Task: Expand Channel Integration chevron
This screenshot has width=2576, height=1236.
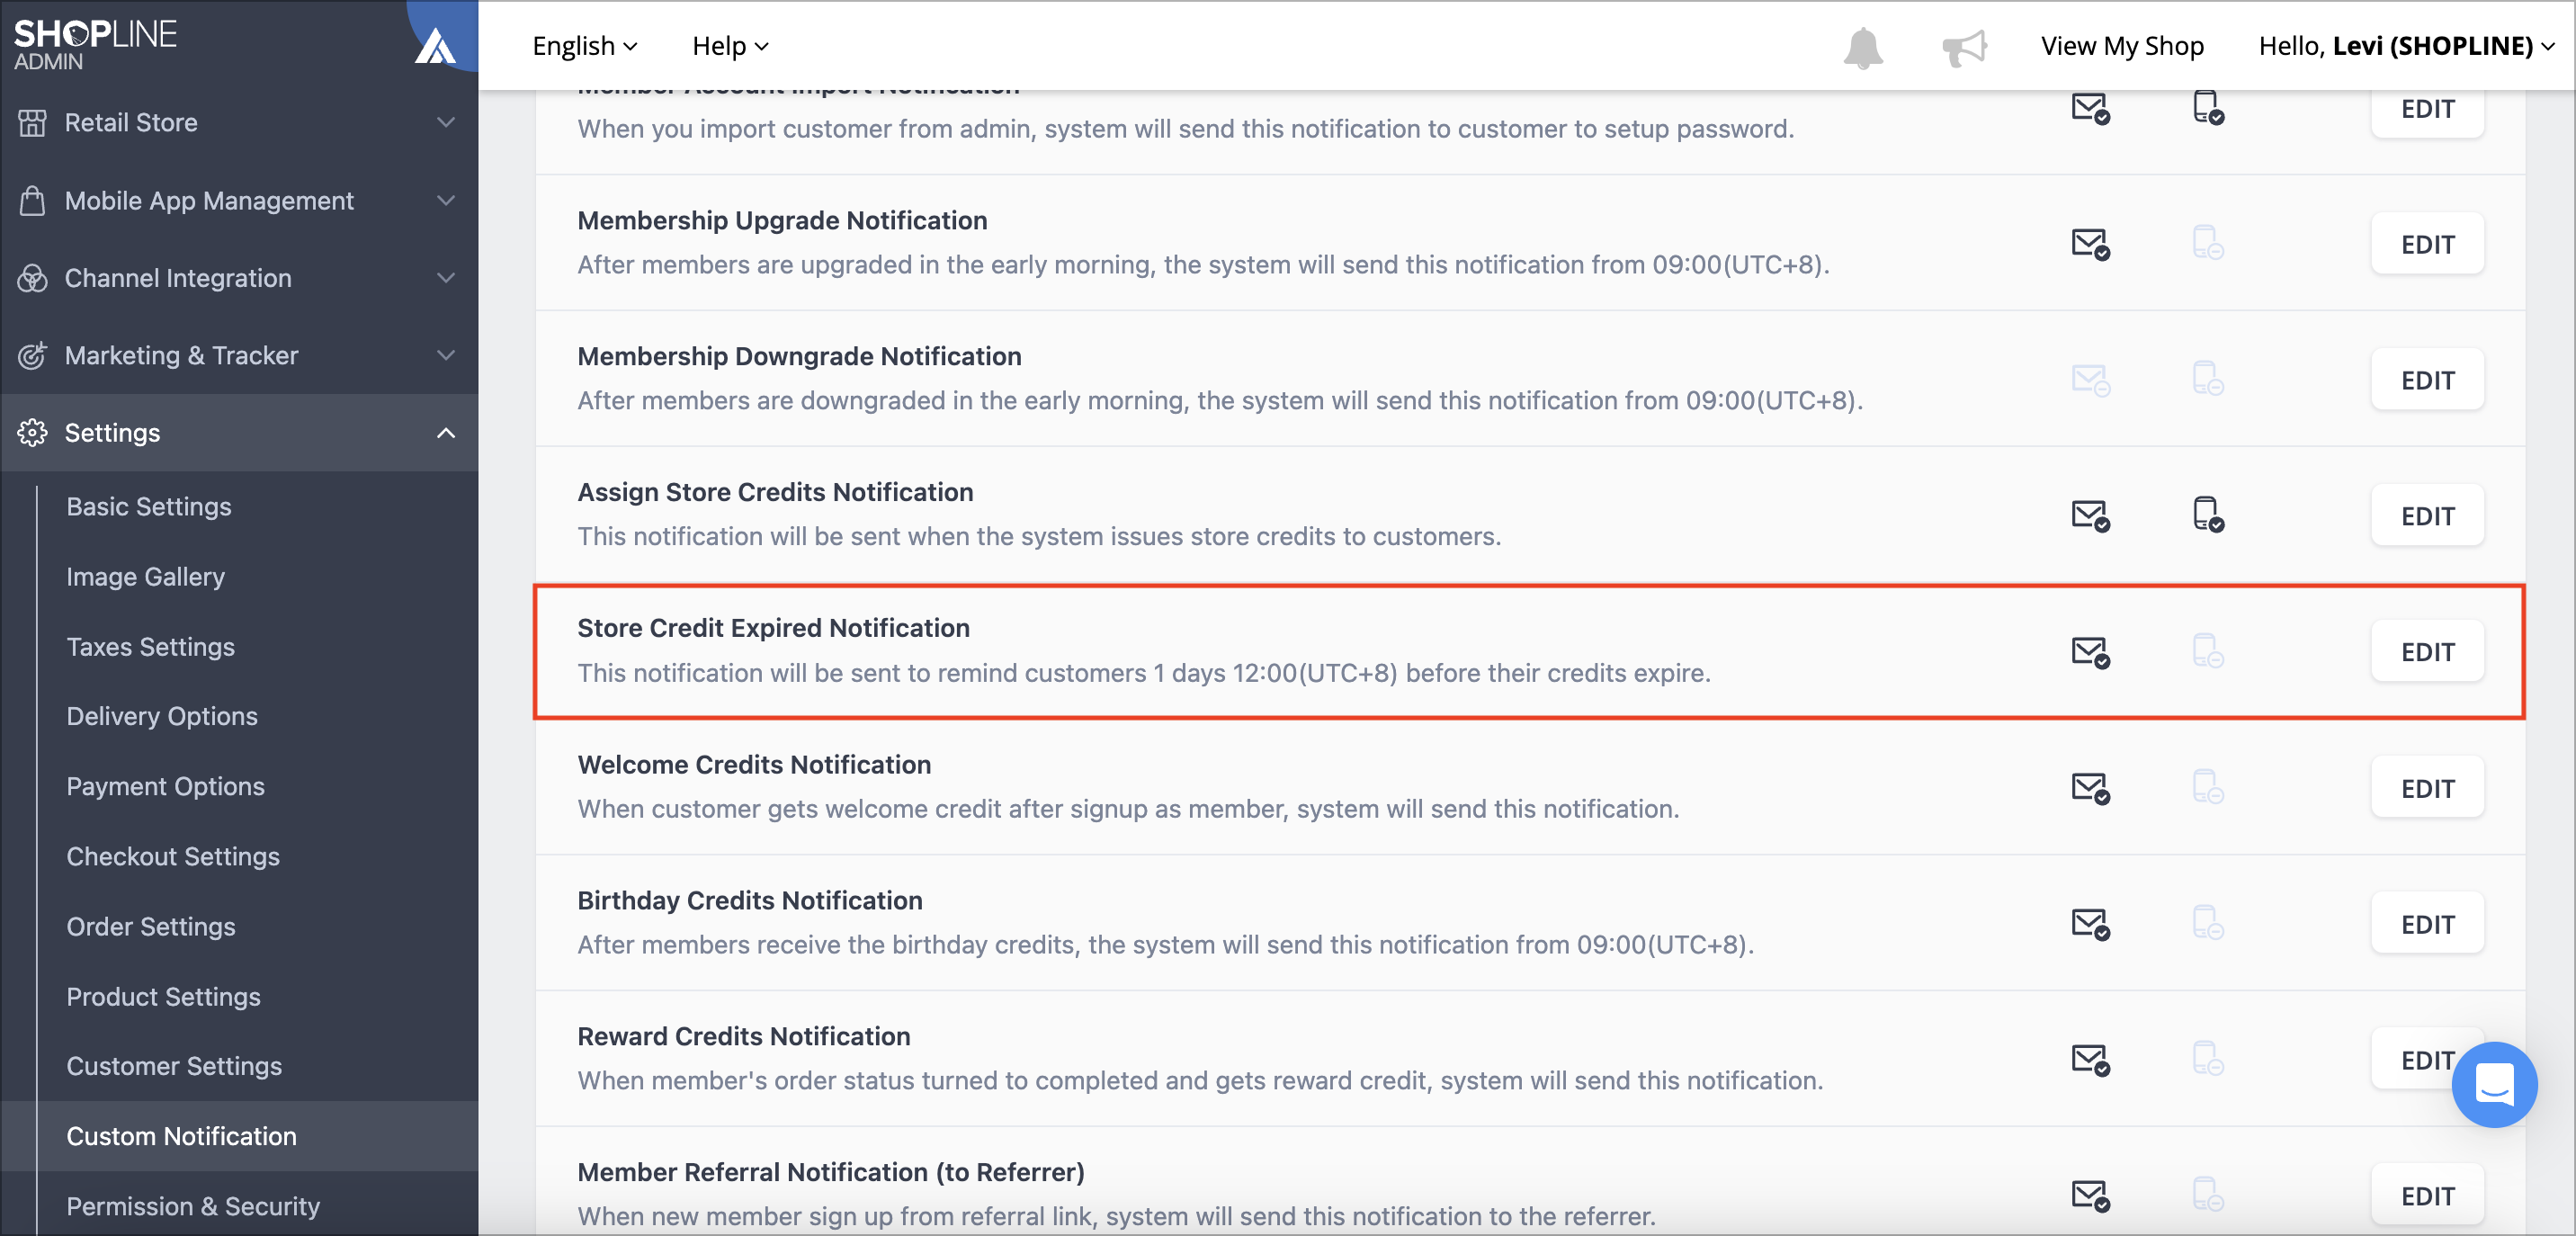Action: pos(446,278)
